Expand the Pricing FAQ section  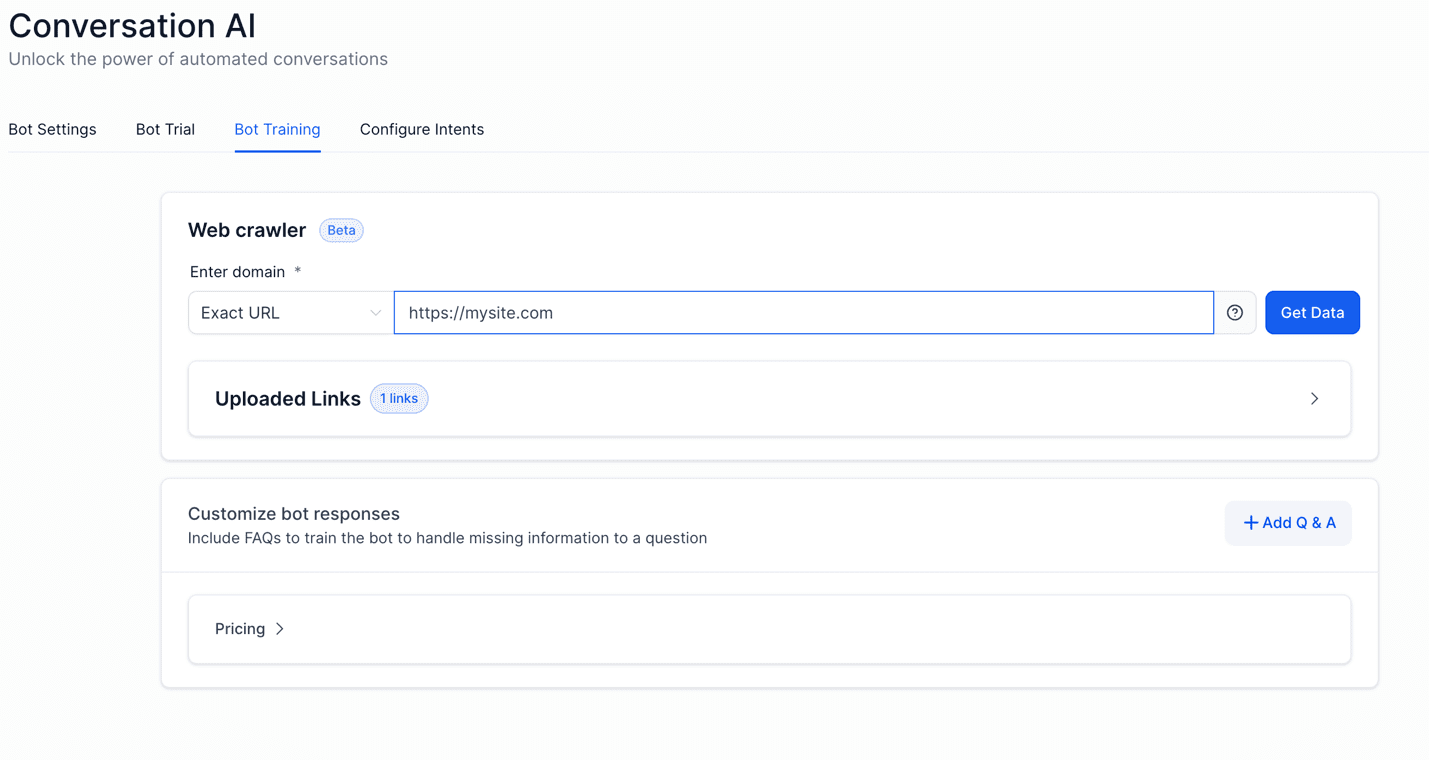pos(768,629)
